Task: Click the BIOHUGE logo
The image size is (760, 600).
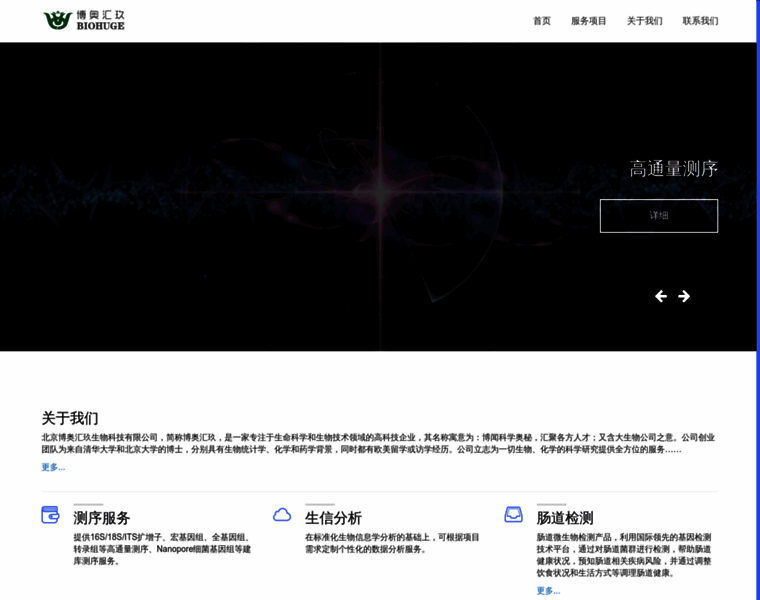Action: coord(84,20)
